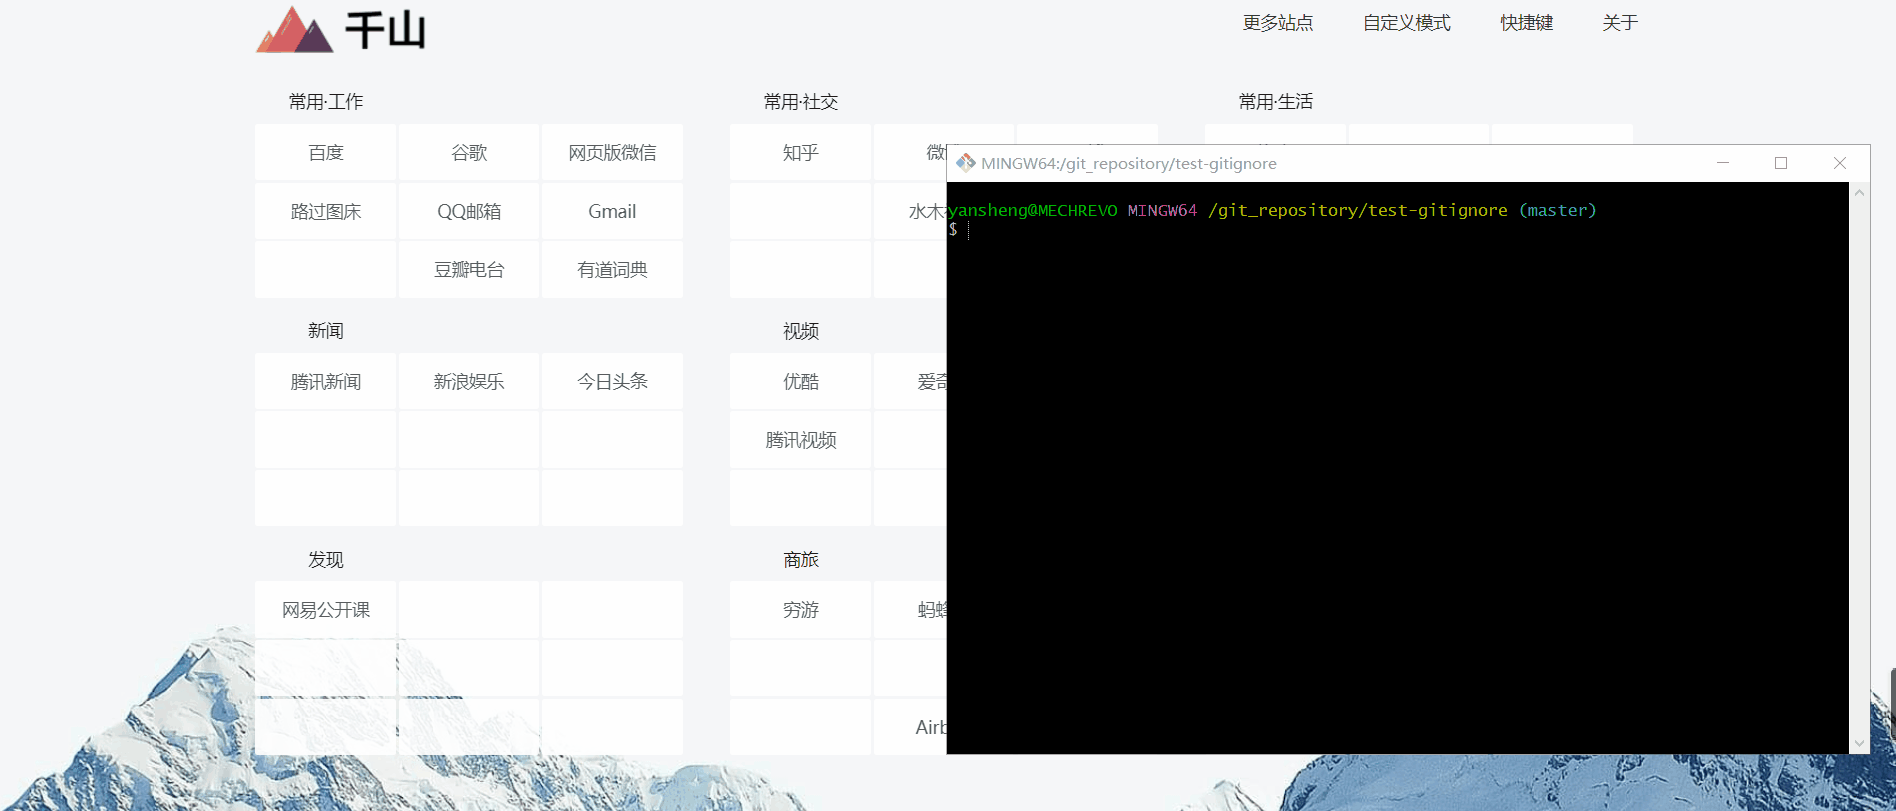
Task: Open 自定义模式 in top navigation
Action: tap(1406, 23)
